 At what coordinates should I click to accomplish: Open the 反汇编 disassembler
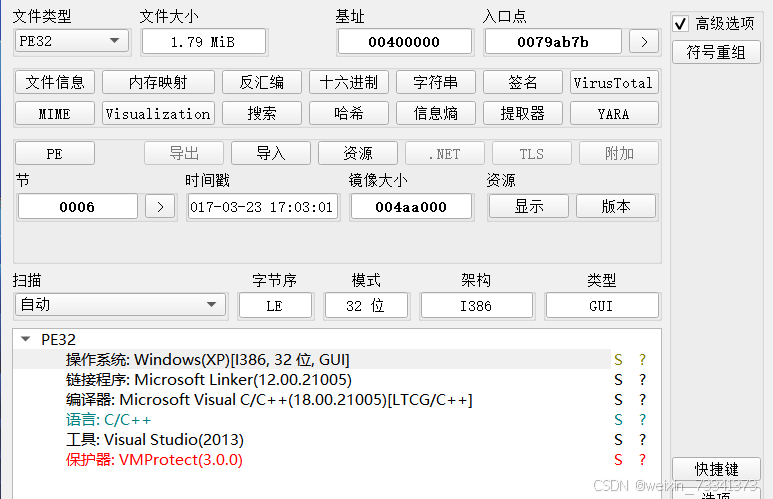pos(262,82)
